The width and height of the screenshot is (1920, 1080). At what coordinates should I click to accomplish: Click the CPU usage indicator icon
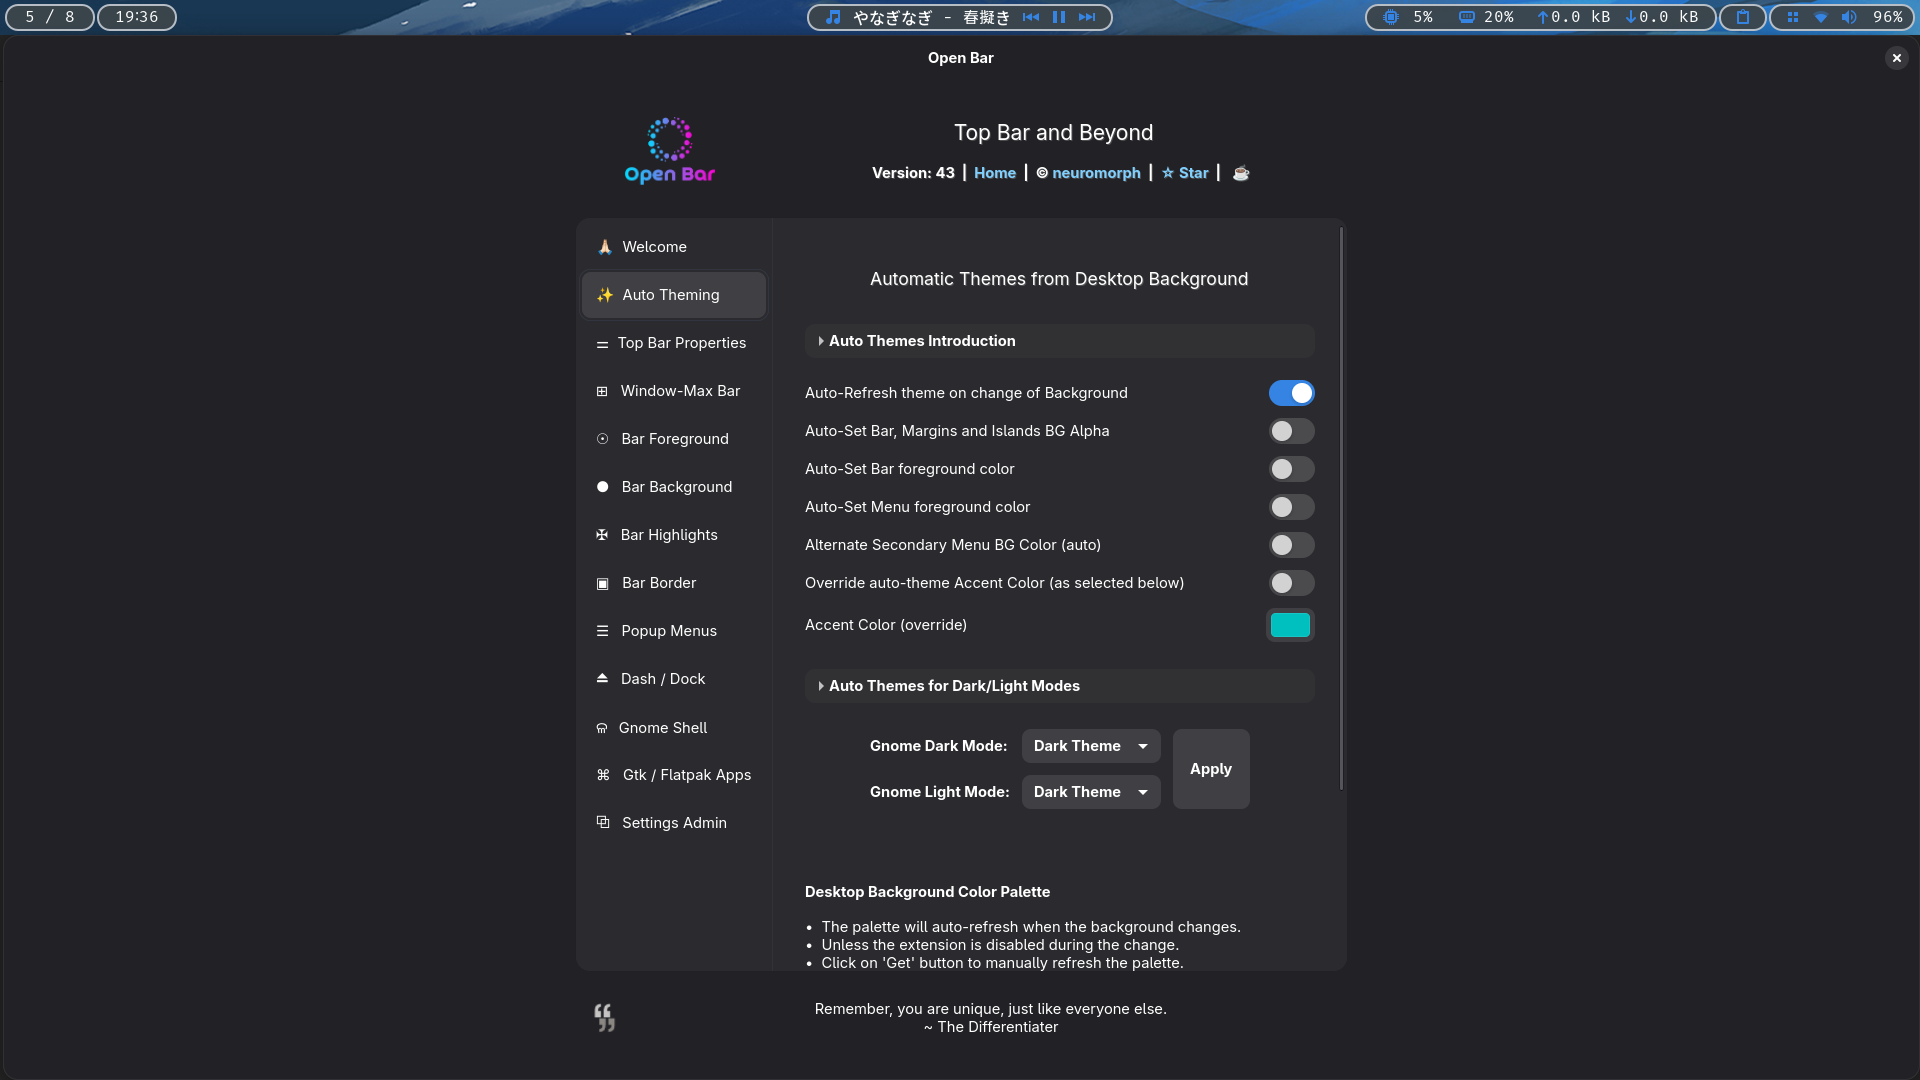point(1391,17)
